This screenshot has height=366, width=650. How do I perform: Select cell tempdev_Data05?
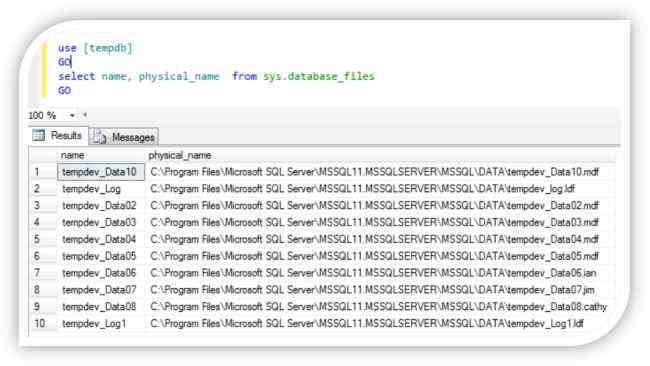click(x=101, y=256)
